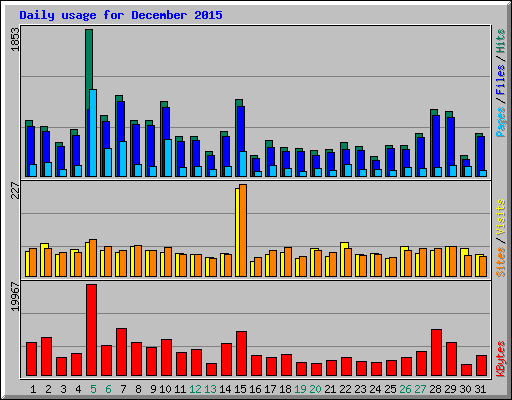Click the red KBytes bar for day 28
The height and width of the screenshot is (400, 512).
point(437,353)
